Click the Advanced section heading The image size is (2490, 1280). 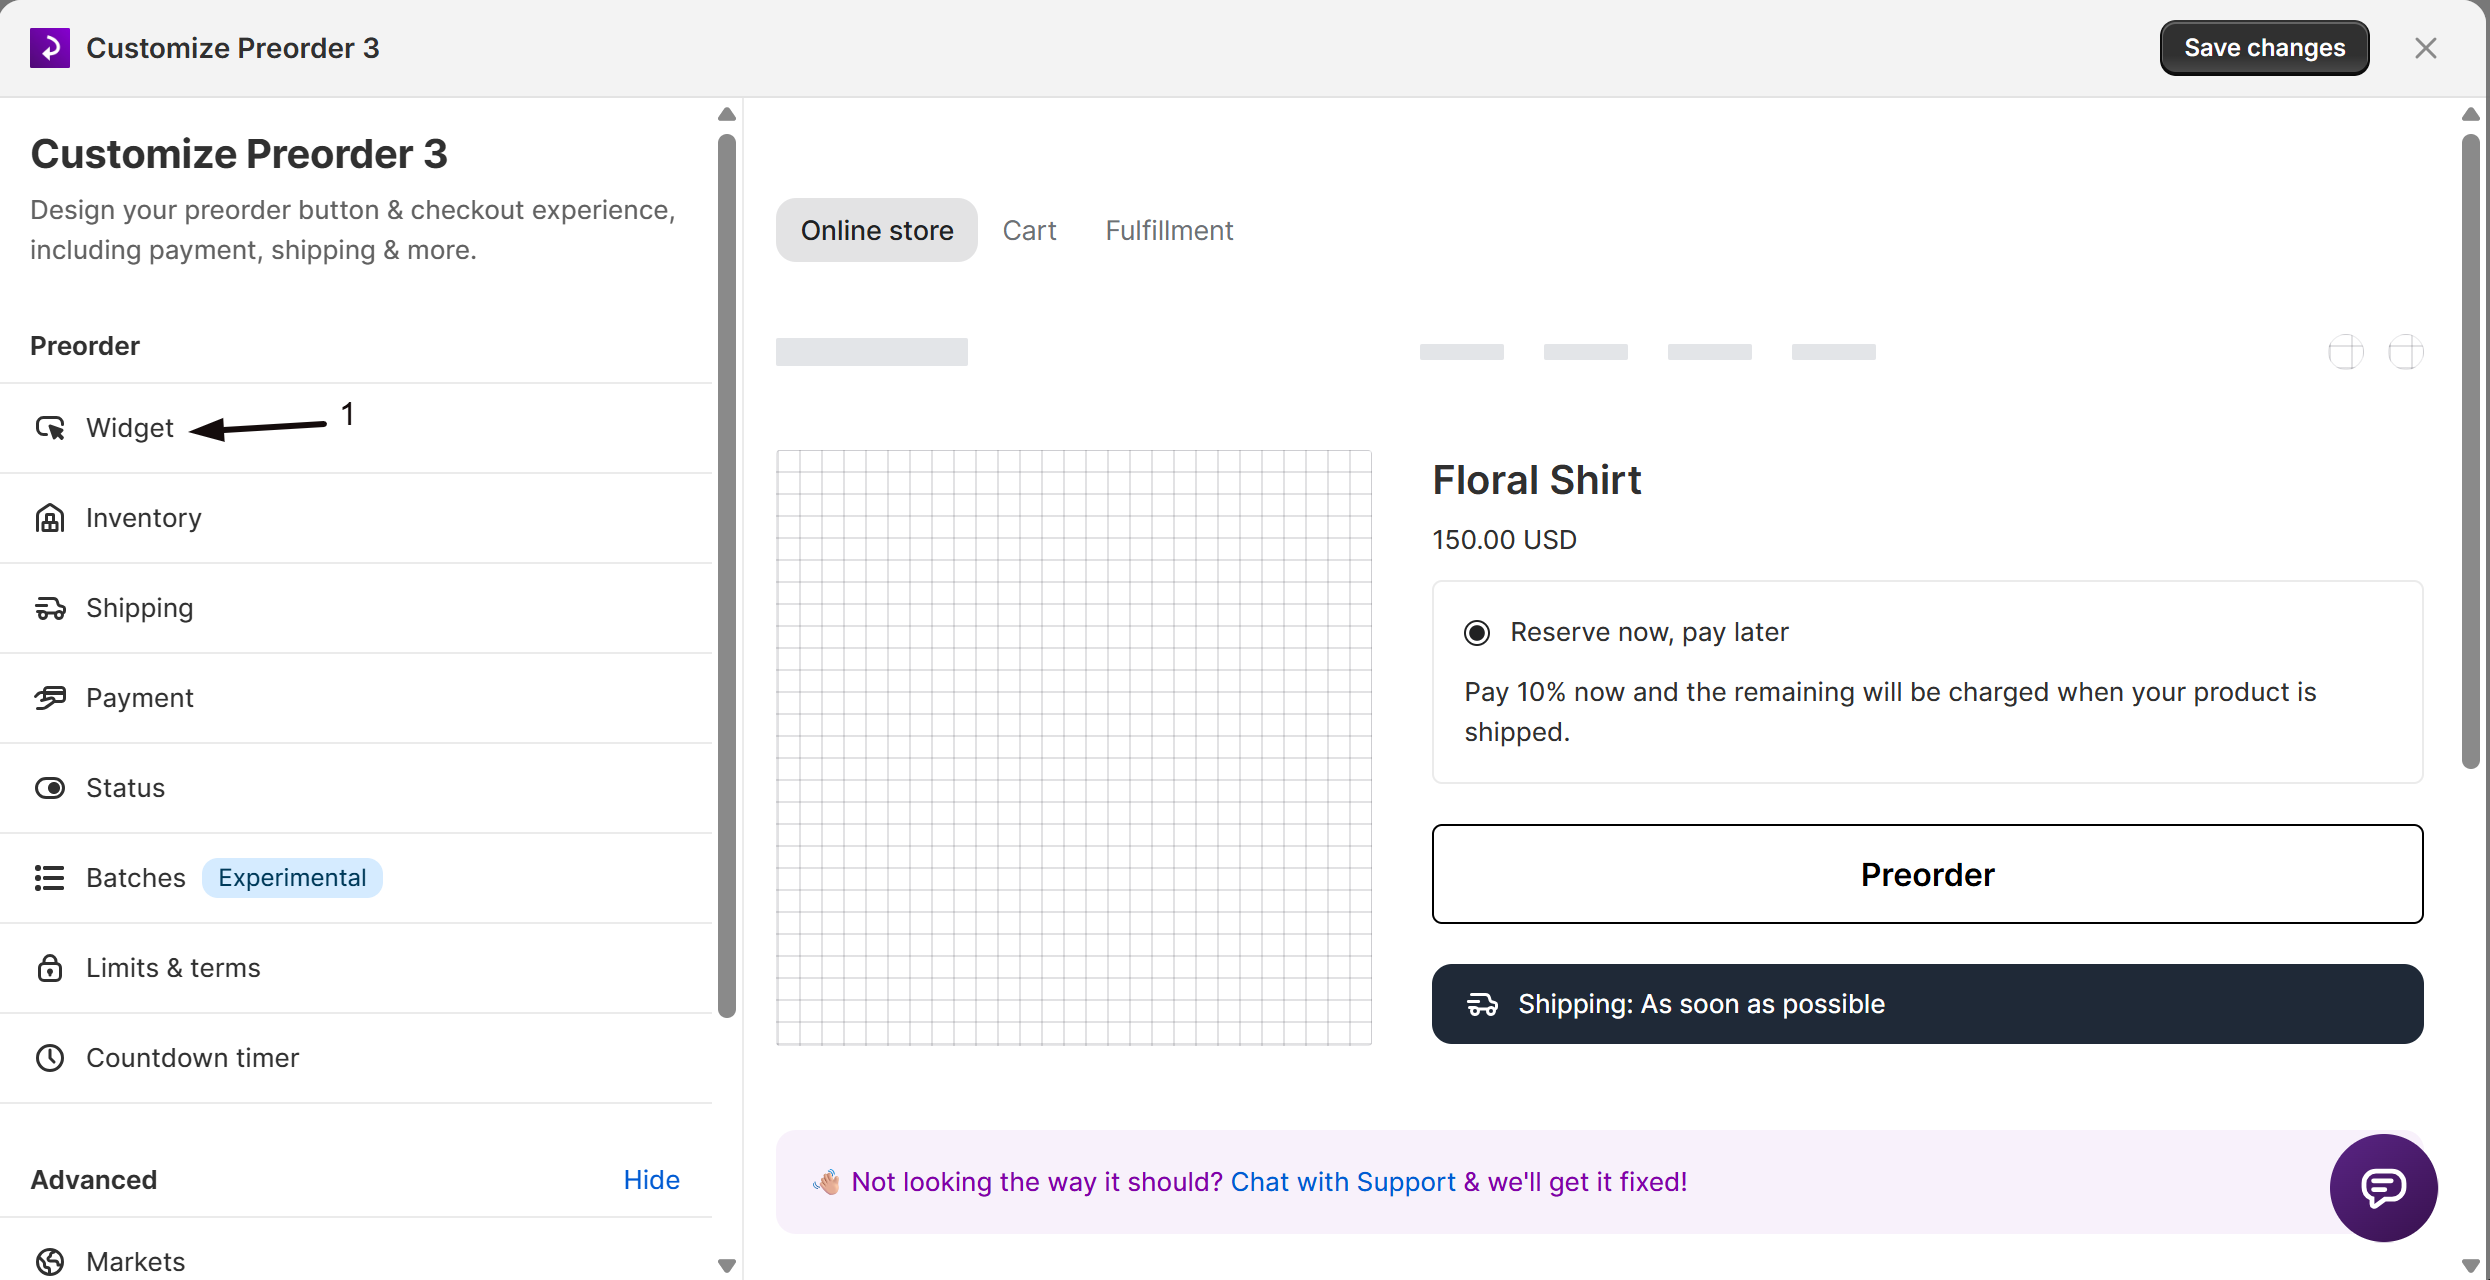coord(94,1180)
